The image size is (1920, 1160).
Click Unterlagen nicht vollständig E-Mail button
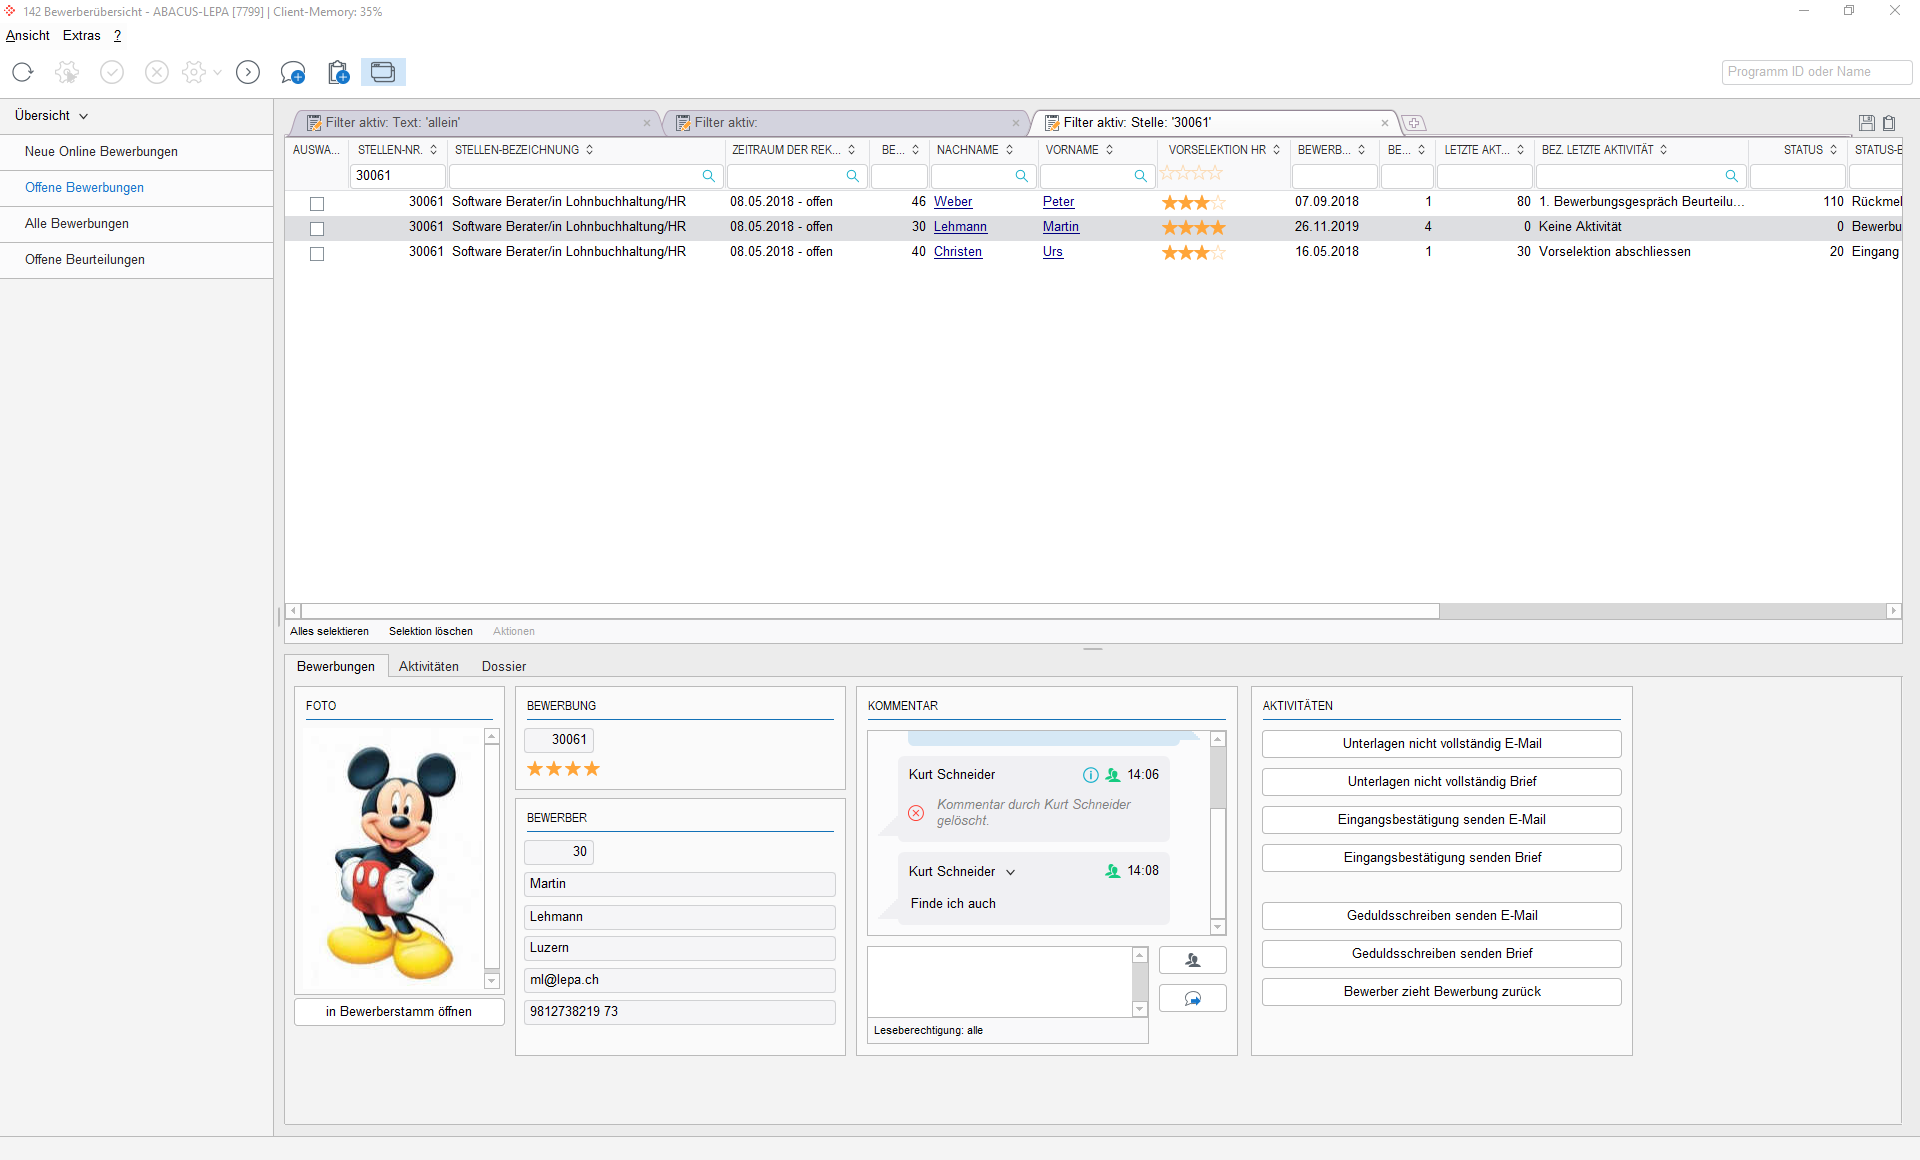point(1441,742)
